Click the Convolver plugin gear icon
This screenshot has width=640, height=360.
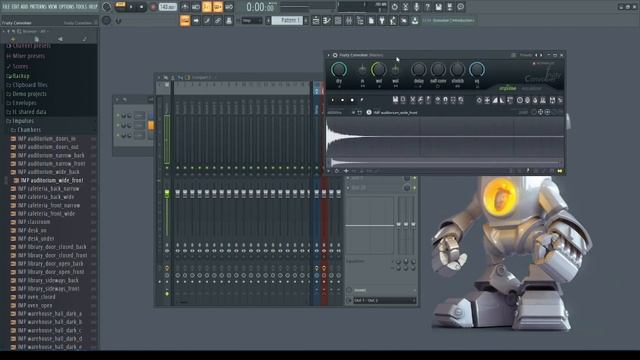coord(335,55)
